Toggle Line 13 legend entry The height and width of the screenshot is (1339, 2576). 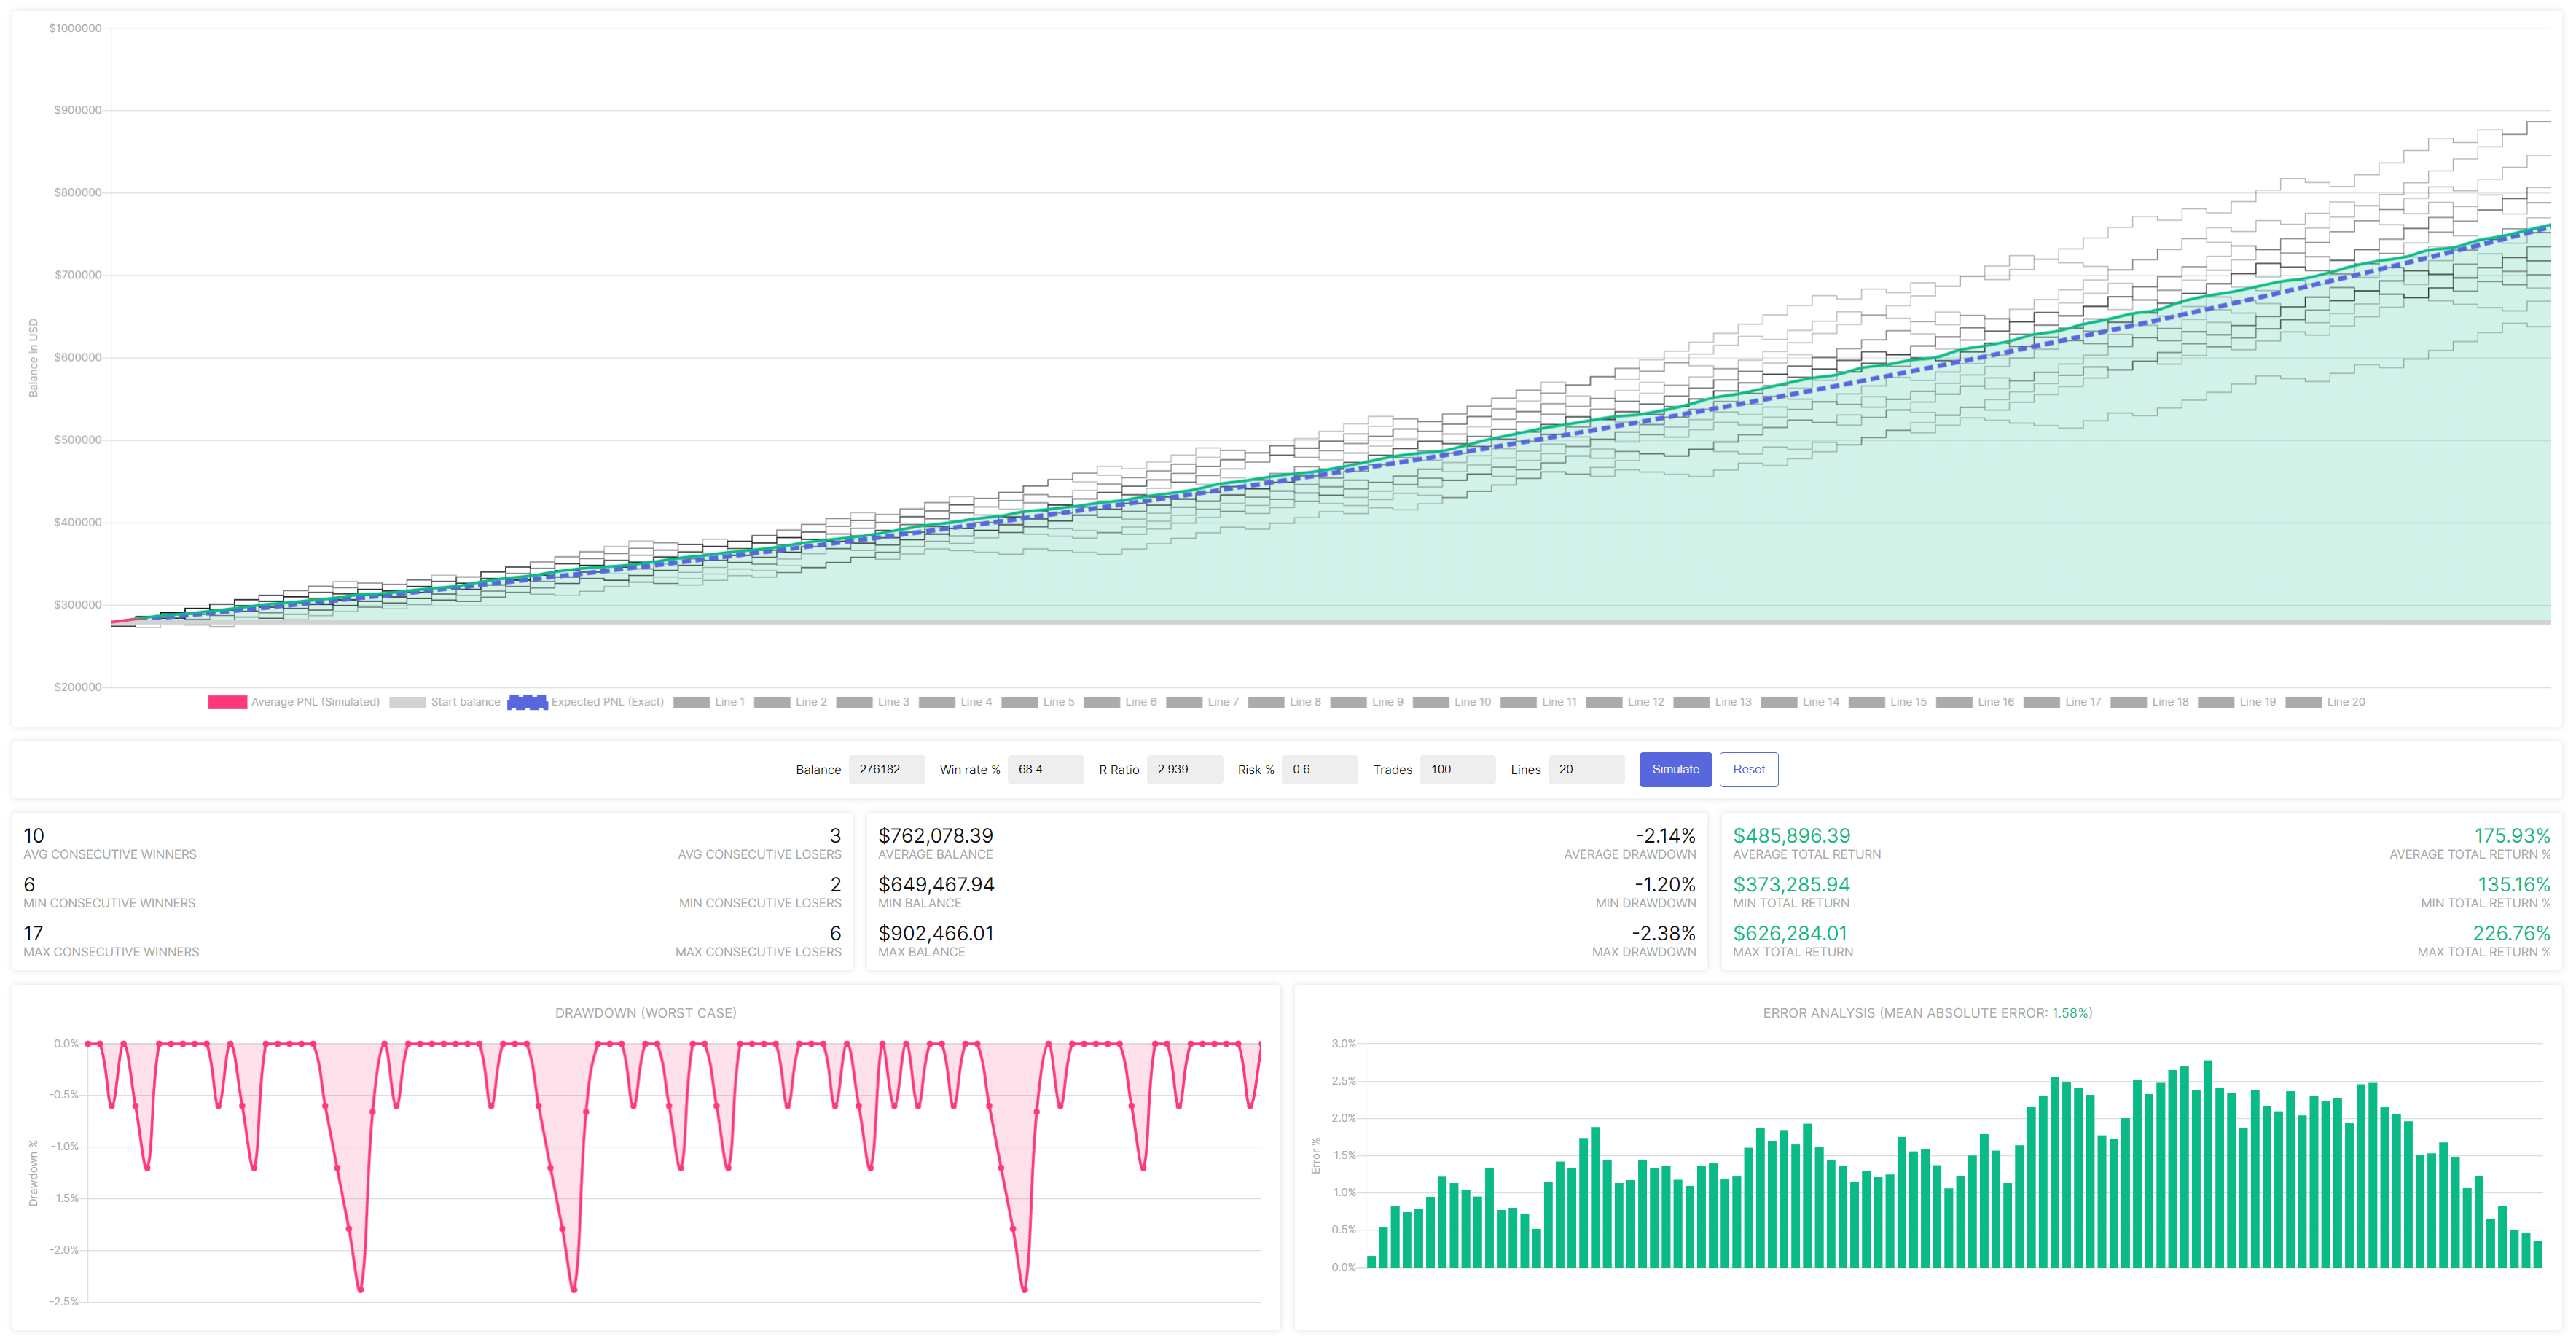pos(1713,702)
